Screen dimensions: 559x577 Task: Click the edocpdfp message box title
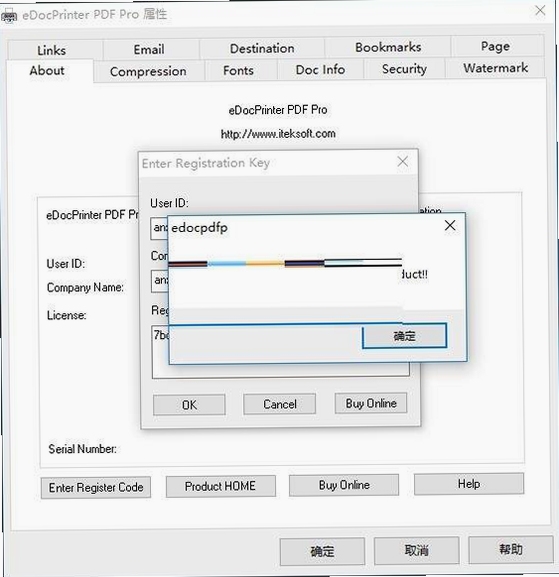click(199, 228)
